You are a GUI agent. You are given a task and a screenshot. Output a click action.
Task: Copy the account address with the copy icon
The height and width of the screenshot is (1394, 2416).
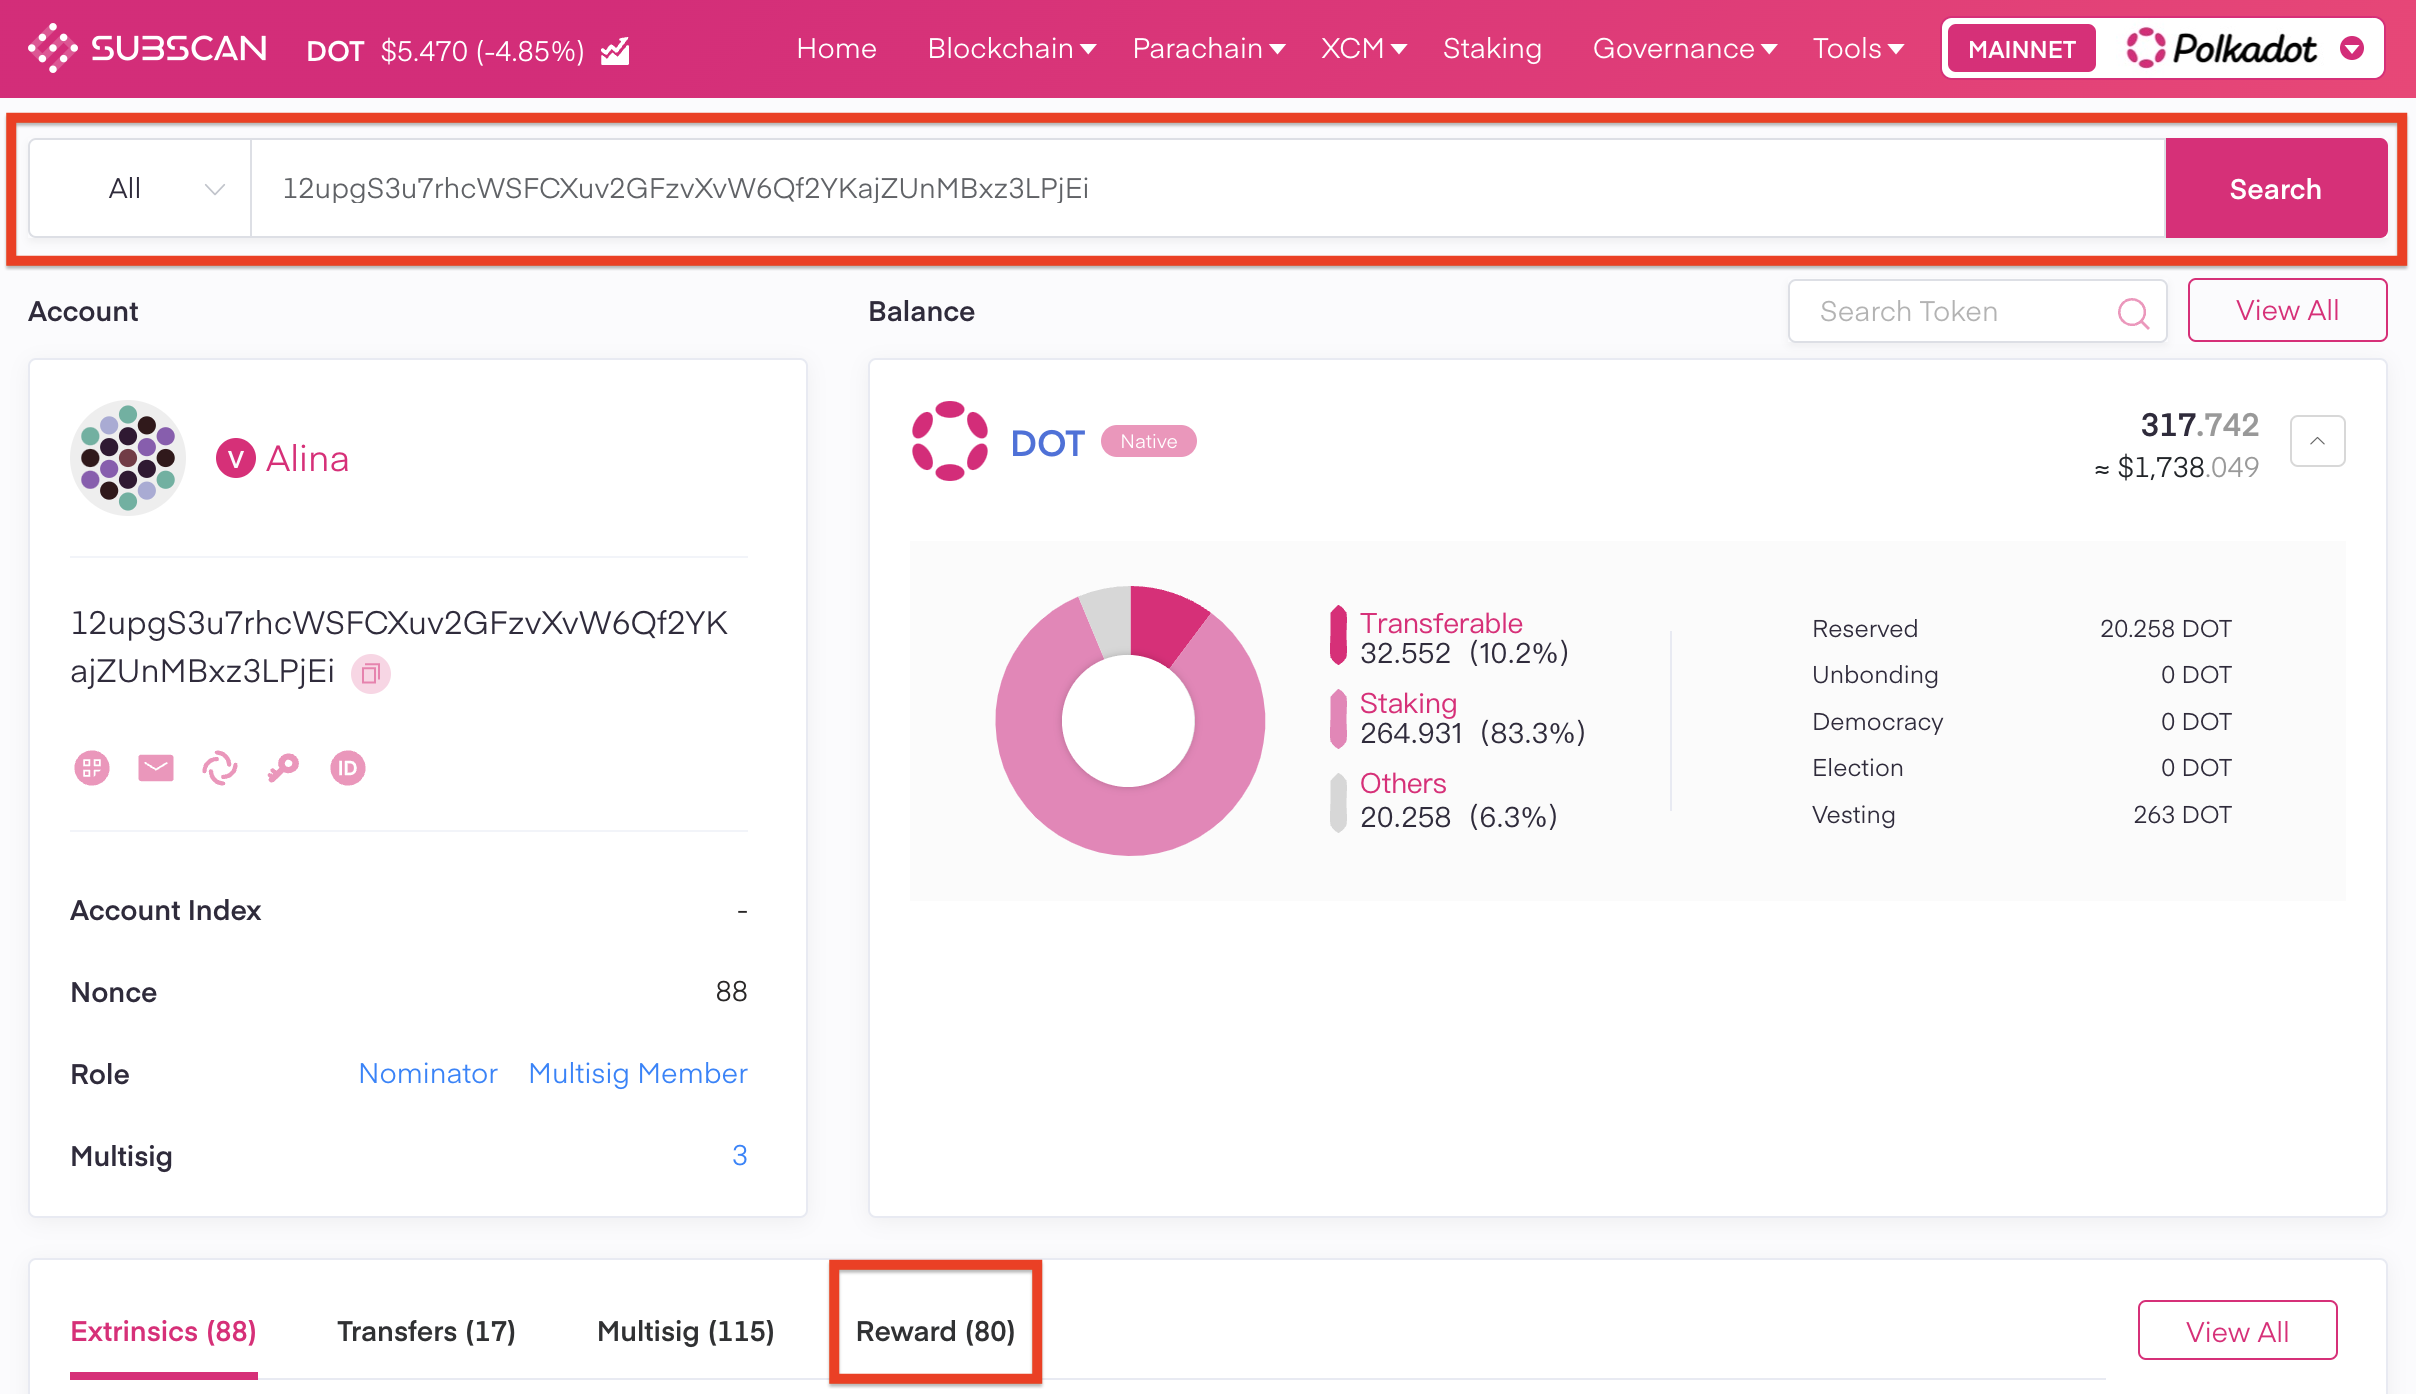click(x=371, y=673)
